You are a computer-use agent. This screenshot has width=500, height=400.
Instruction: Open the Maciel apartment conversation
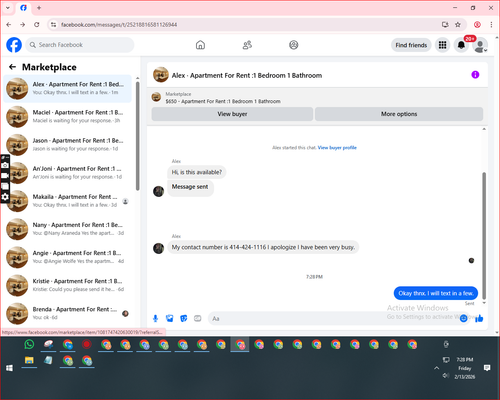point(68,116)
